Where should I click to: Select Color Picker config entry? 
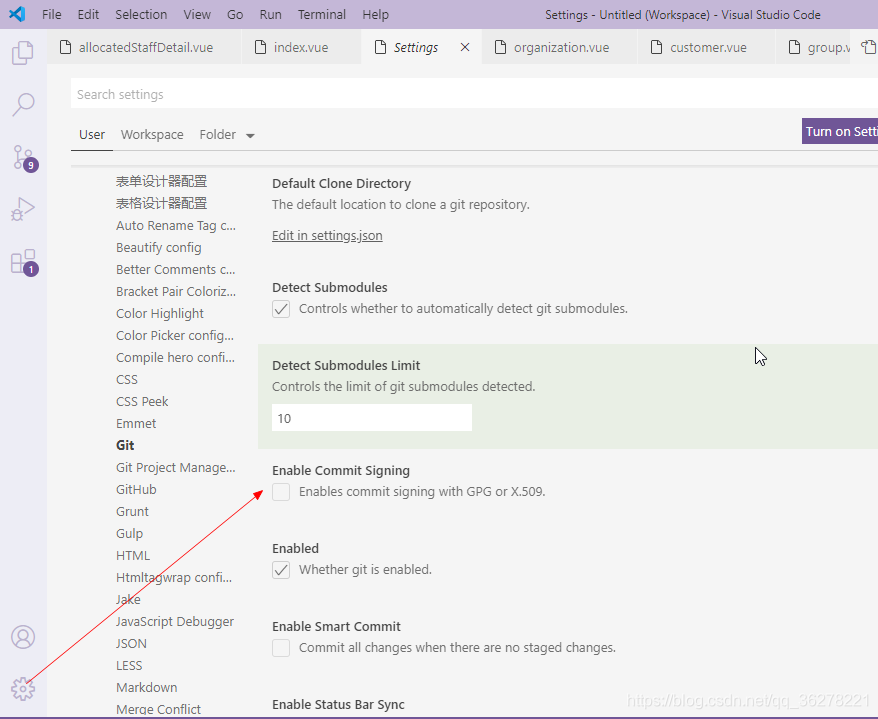coord(175,335)
